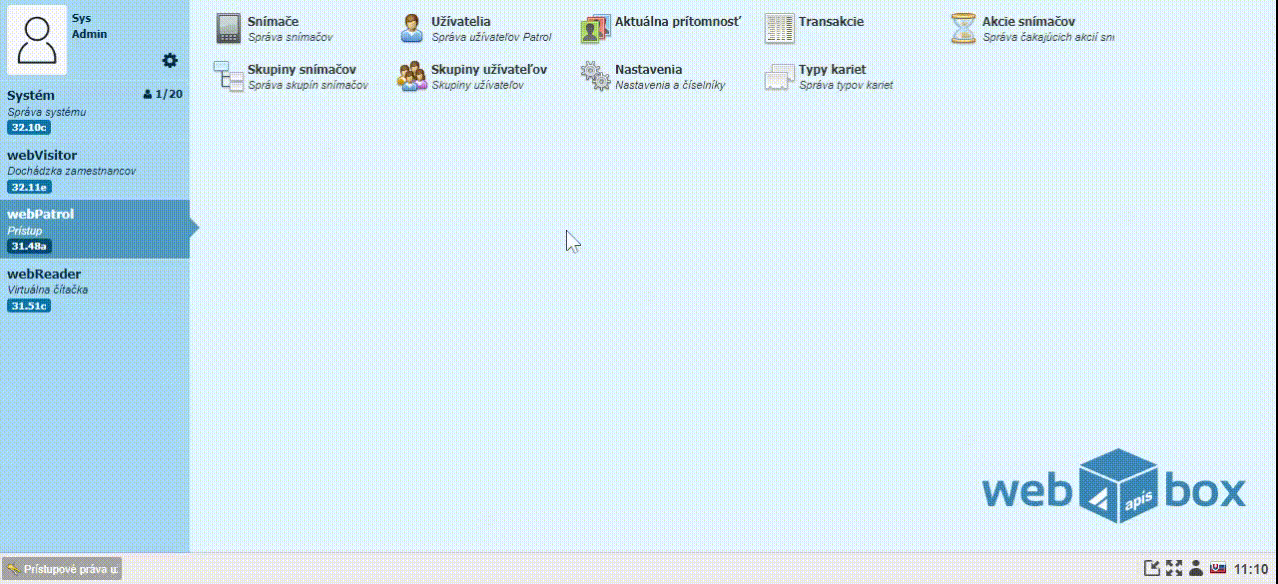The image size is (1278, 584).
Task: Click the settings gear under Sys Admin
Action: pos(170,61)
